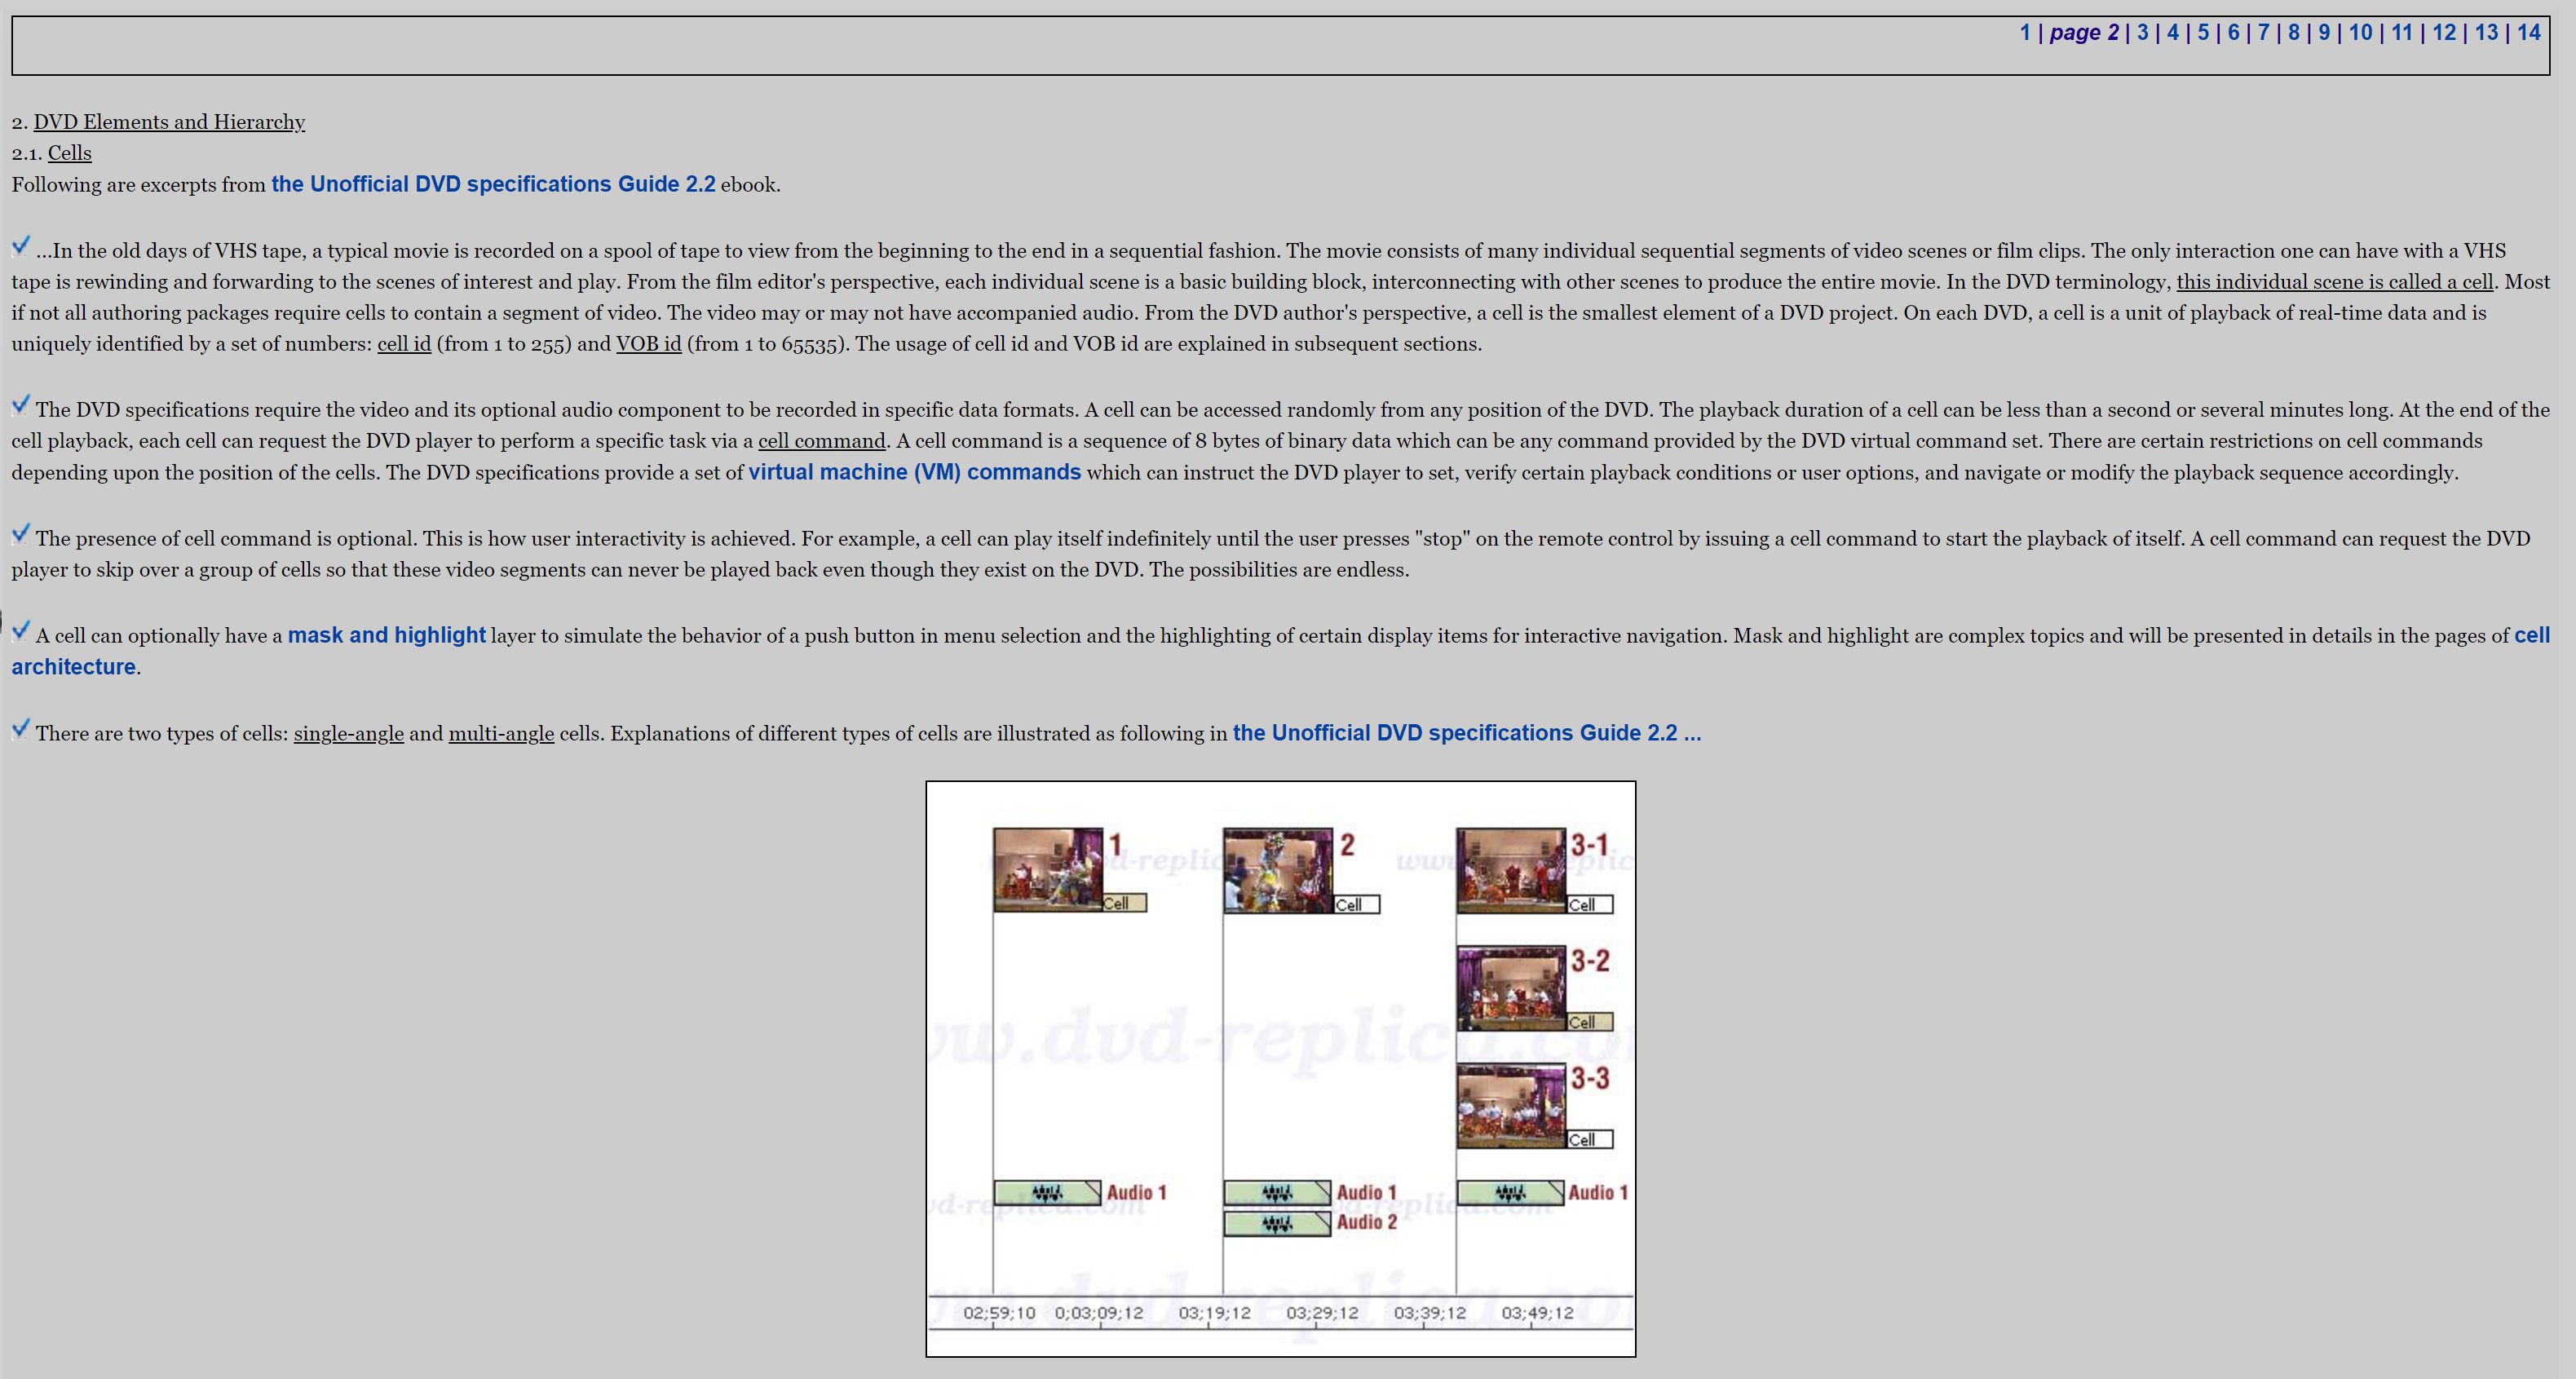The height and width of the screenshot is (1379, 2576).
Task: Open Unofficial DVD specifications Guide 2.2 ebook link
Action: pos(493,184)
